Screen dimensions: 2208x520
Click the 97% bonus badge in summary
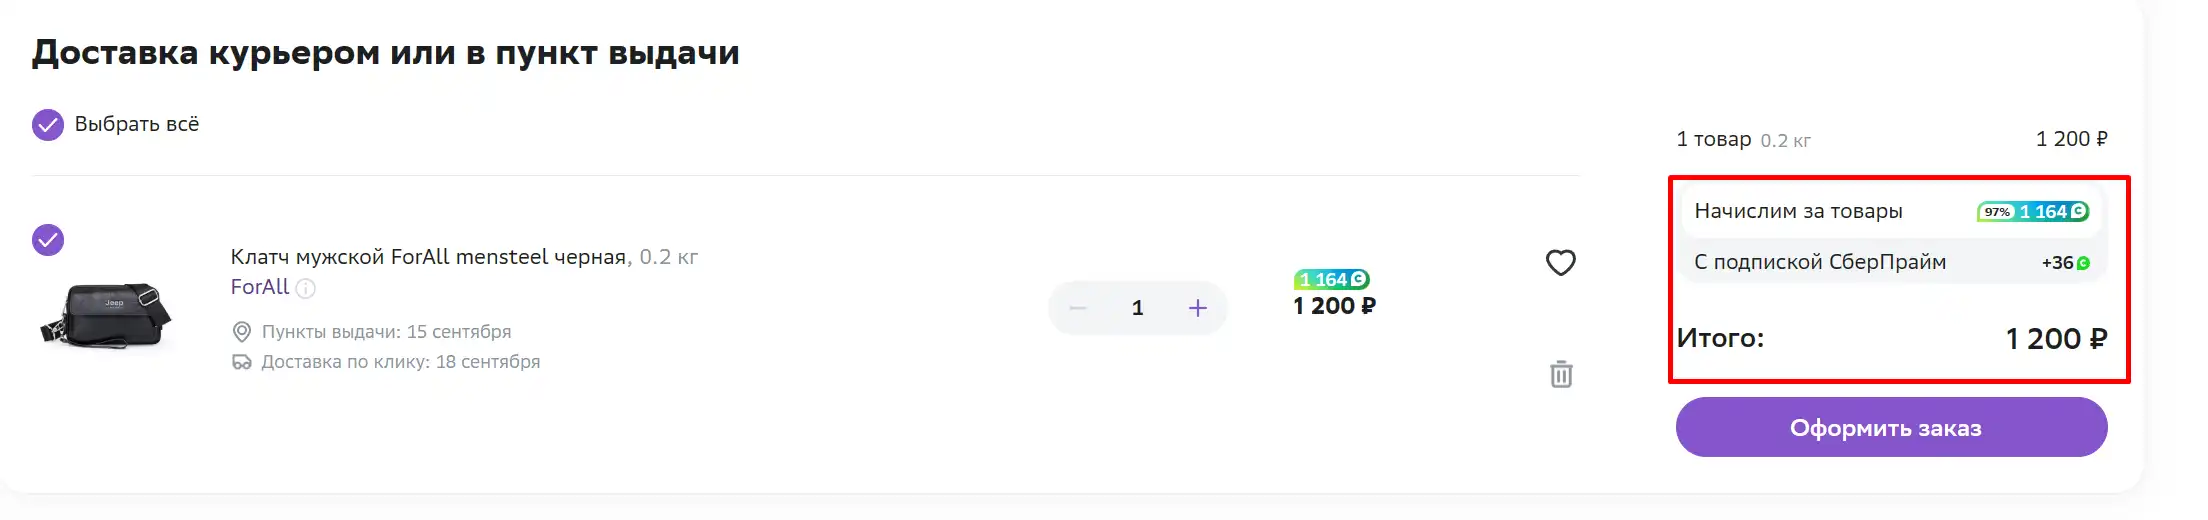pyautogui.click(x=1997, y=212)
